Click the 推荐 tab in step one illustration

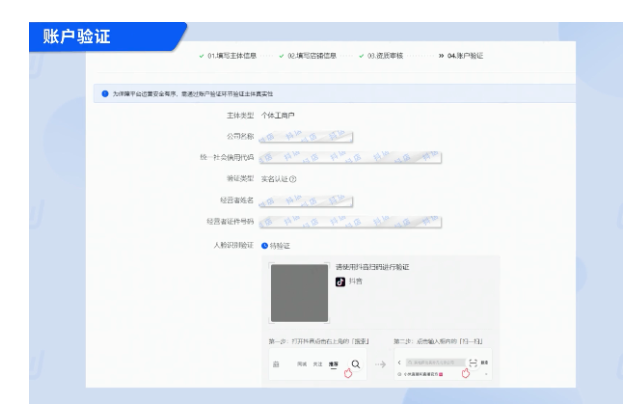coord(333,364)
